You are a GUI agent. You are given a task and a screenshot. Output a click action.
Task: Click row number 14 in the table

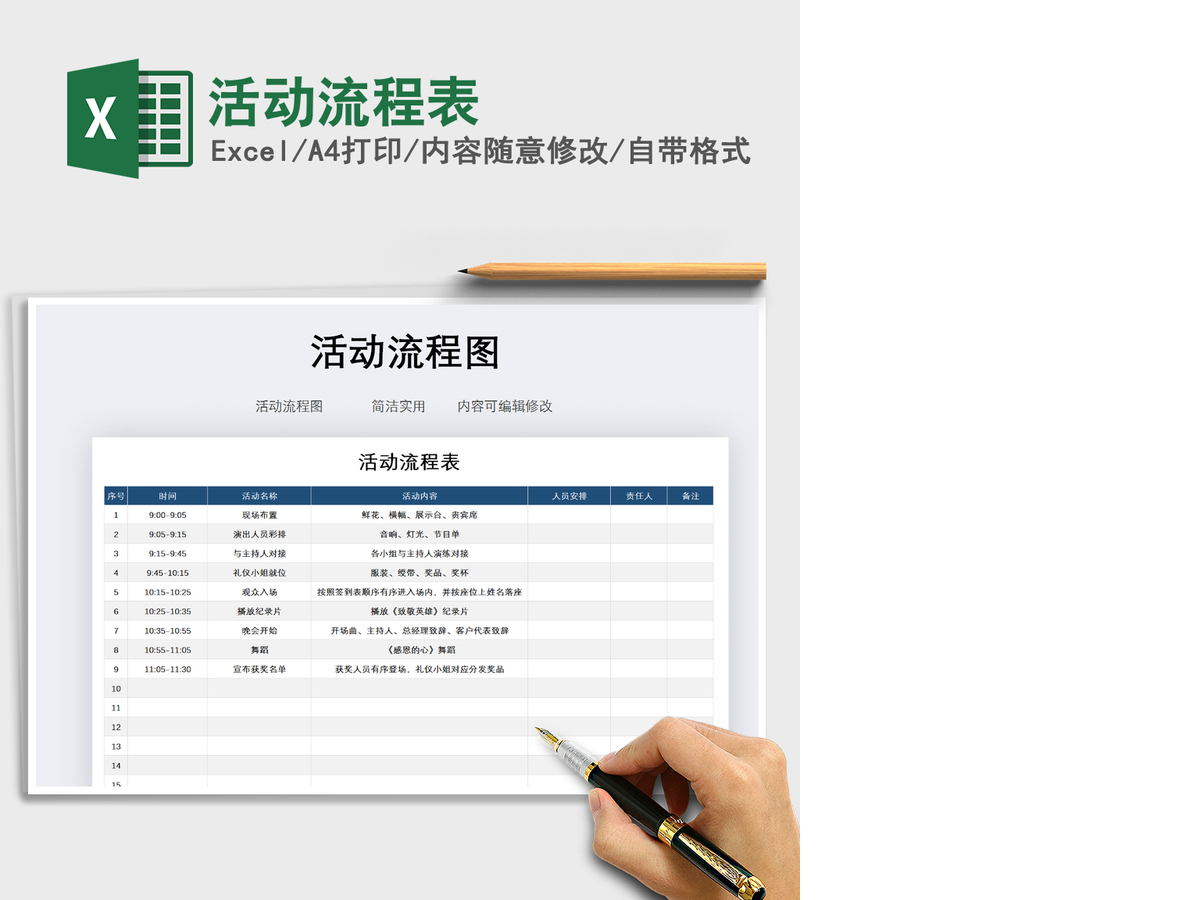click(x=116, y=766)
